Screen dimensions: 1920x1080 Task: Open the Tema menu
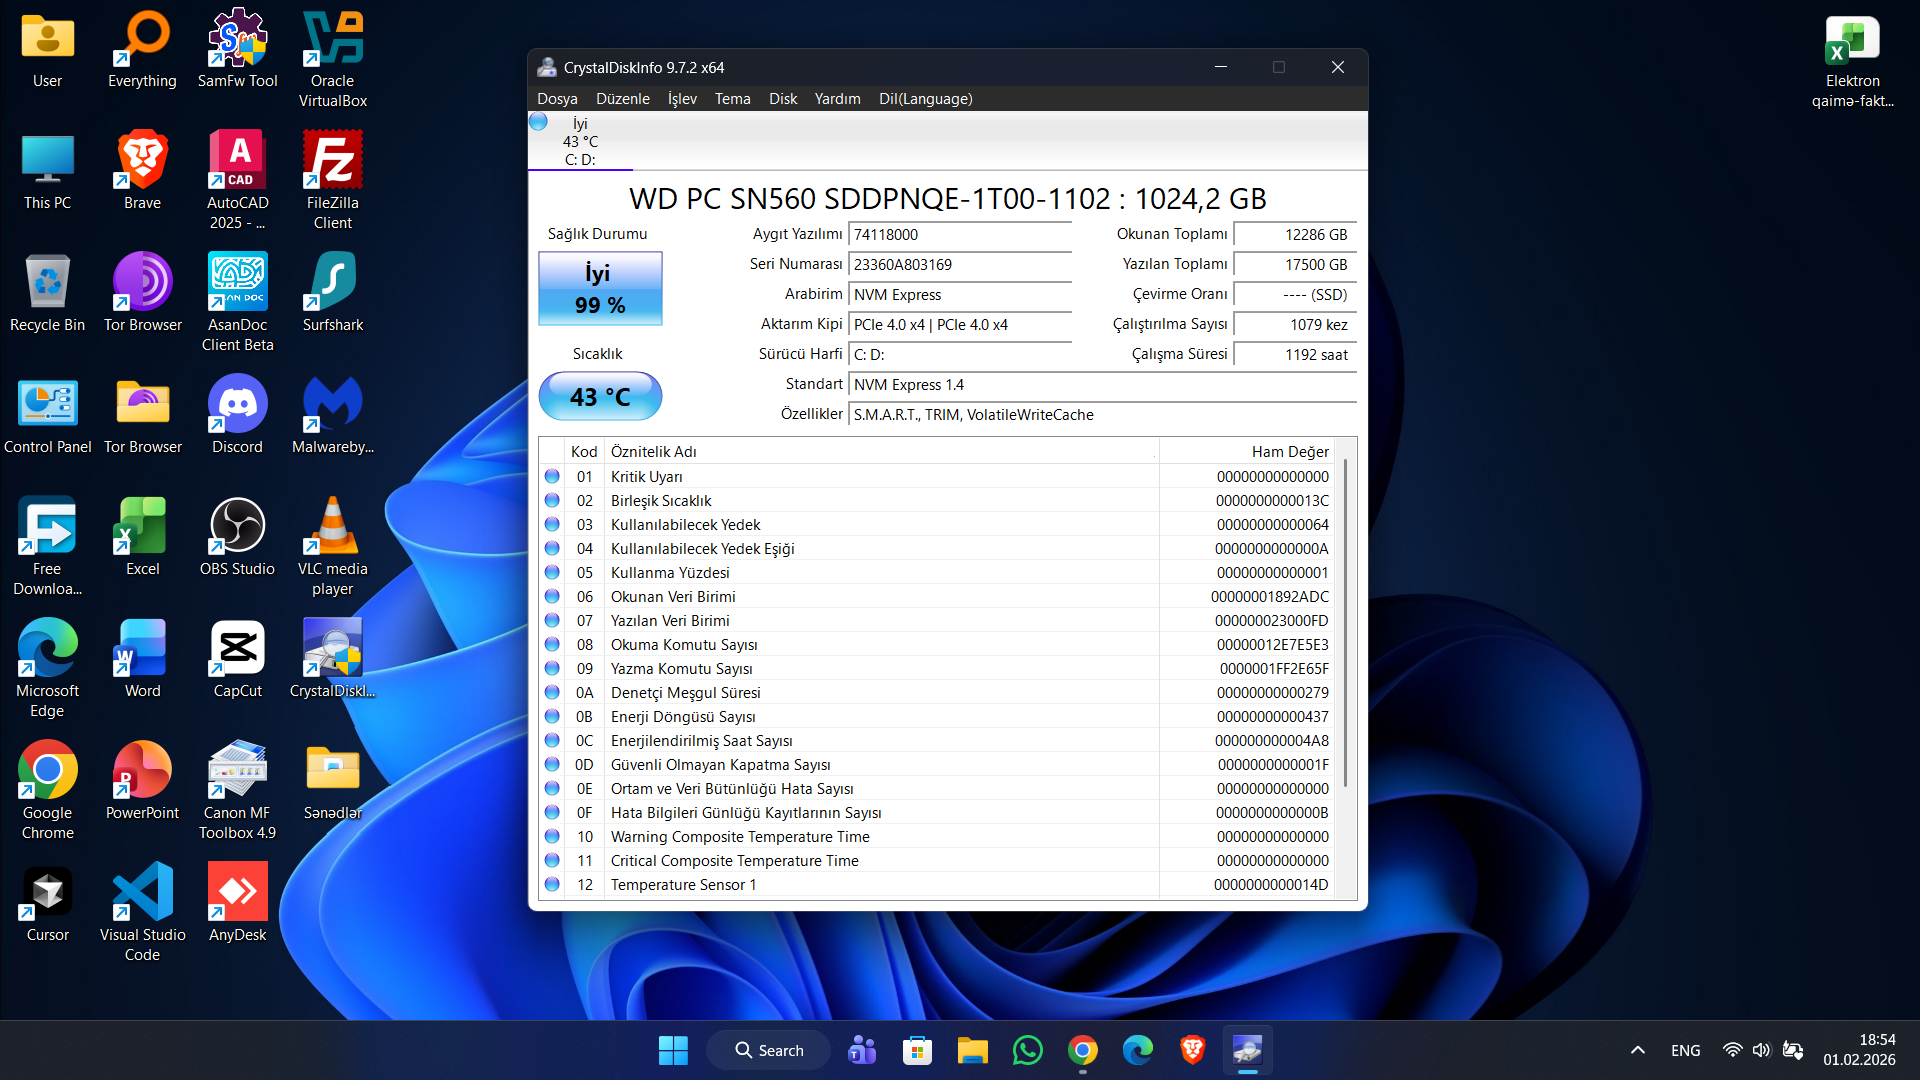click(x=732, y=99)
